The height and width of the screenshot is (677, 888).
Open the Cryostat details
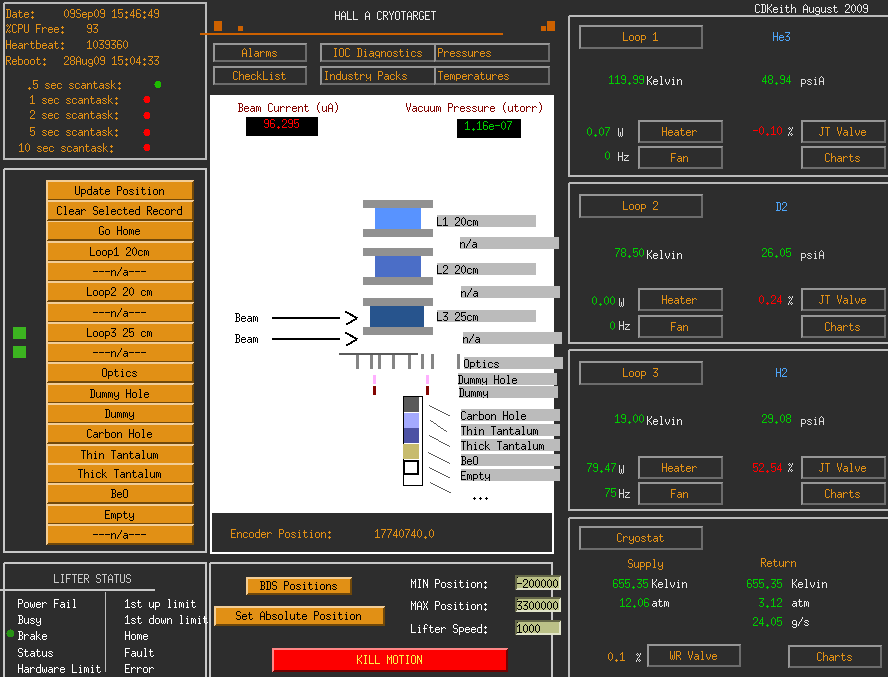[641, 538]
